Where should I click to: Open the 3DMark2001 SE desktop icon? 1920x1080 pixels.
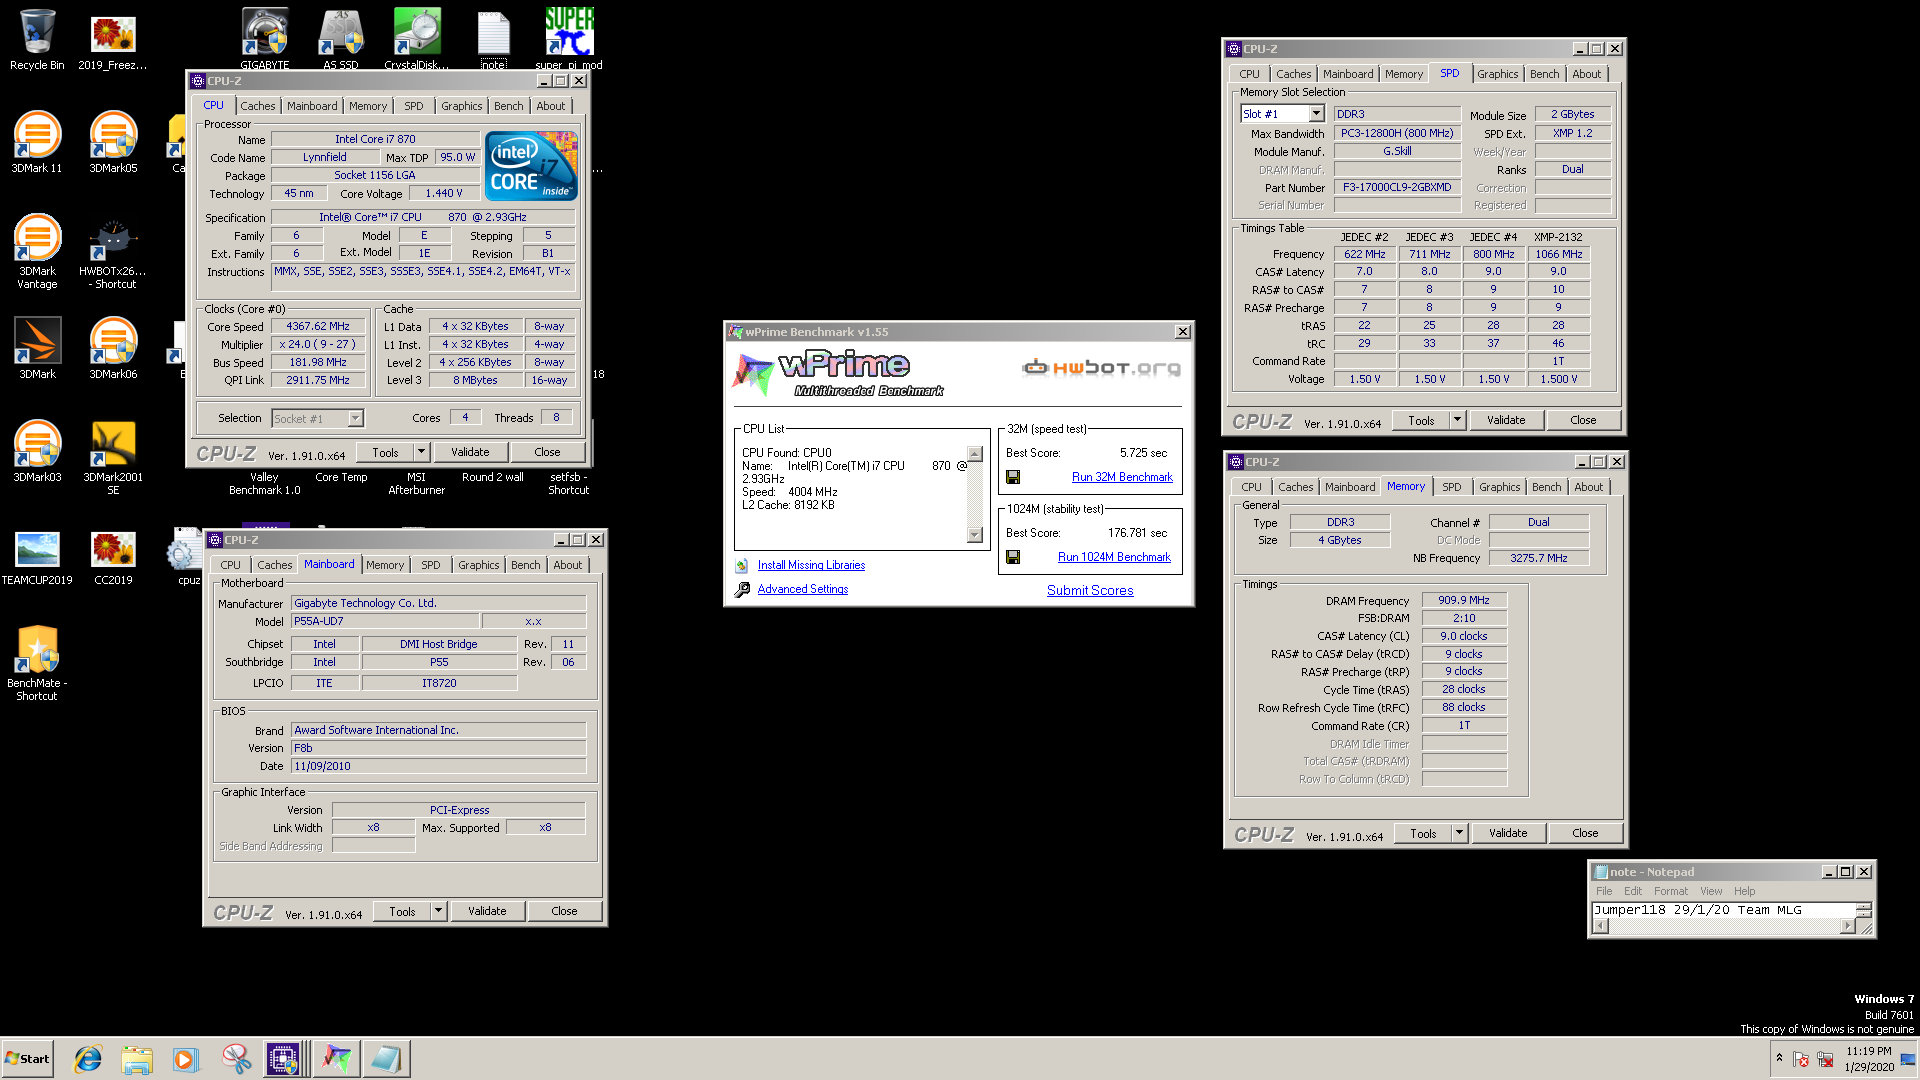pos(113,457)
